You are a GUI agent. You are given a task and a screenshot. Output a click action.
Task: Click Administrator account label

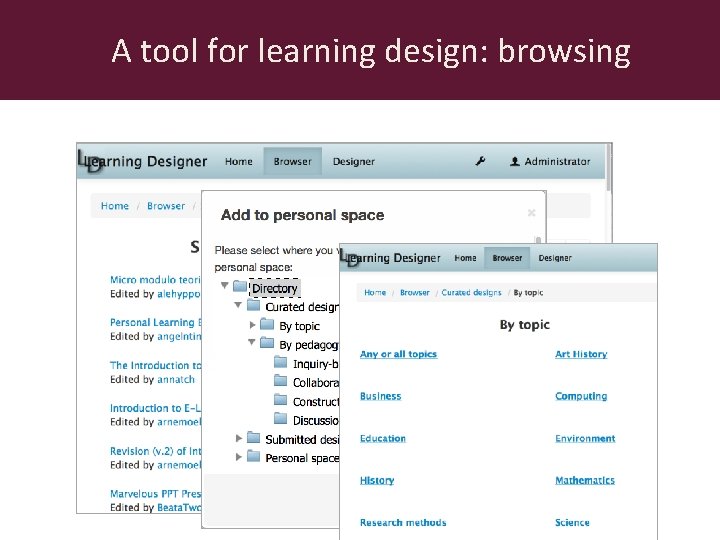click(x=557, y=162)
